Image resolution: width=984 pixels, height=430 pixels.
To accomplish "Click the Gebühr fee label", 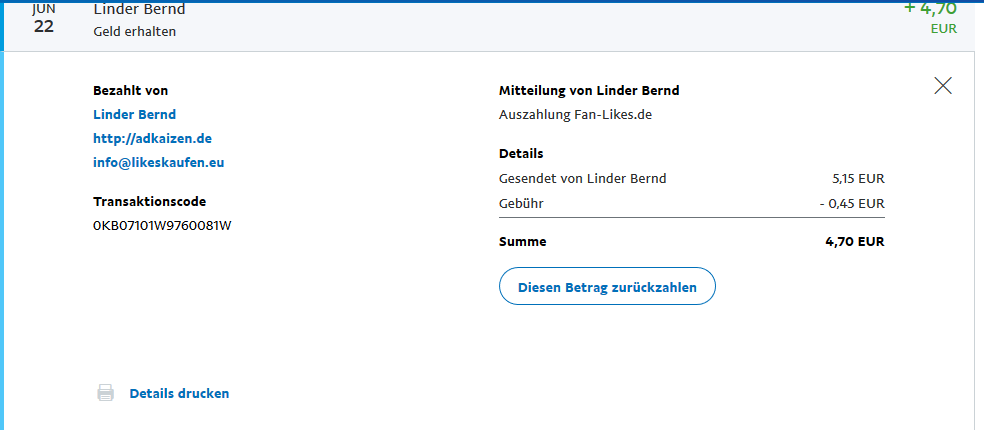I will coord(521,203).
